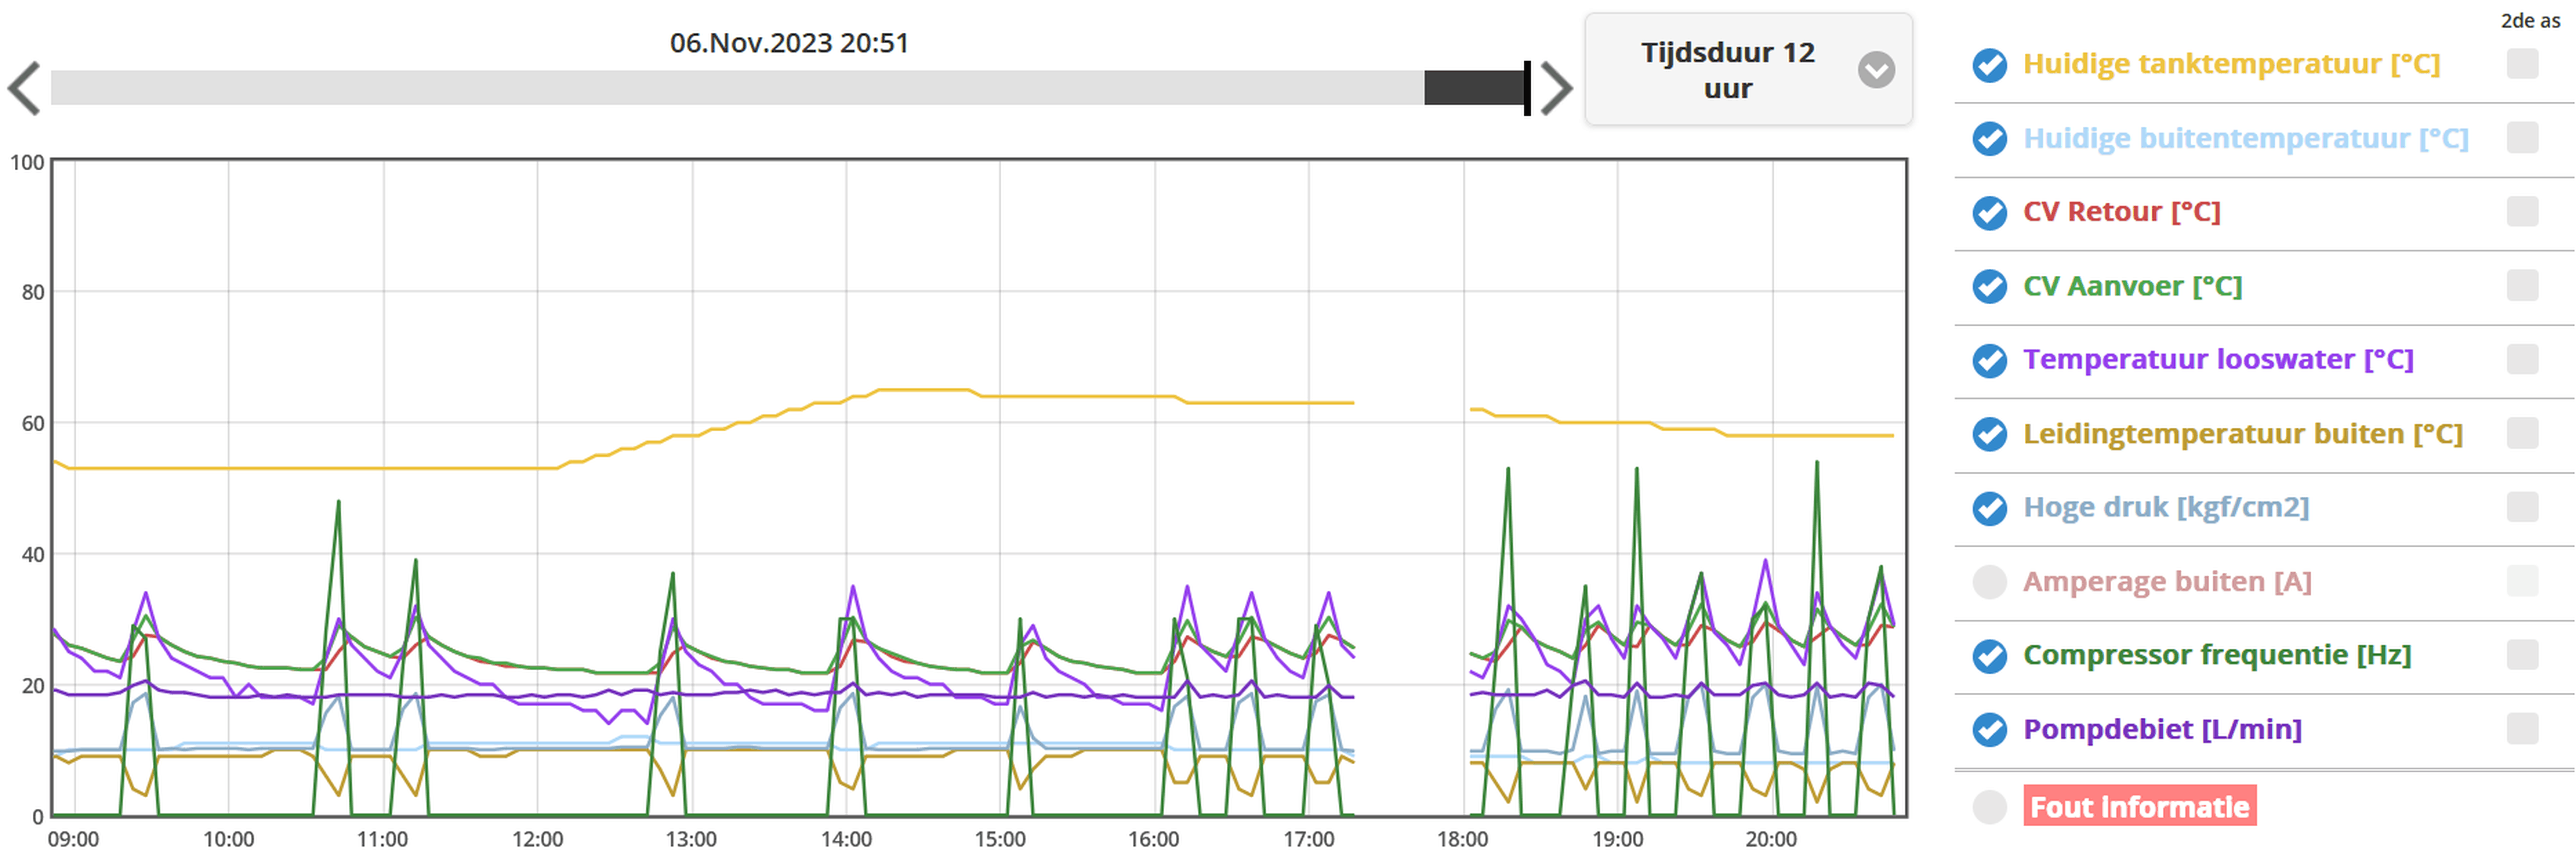This screenshot has width=2576, height=859.
Task: Click the Compressor frequentie [Hz] label
Action: tap(2217, 655)
